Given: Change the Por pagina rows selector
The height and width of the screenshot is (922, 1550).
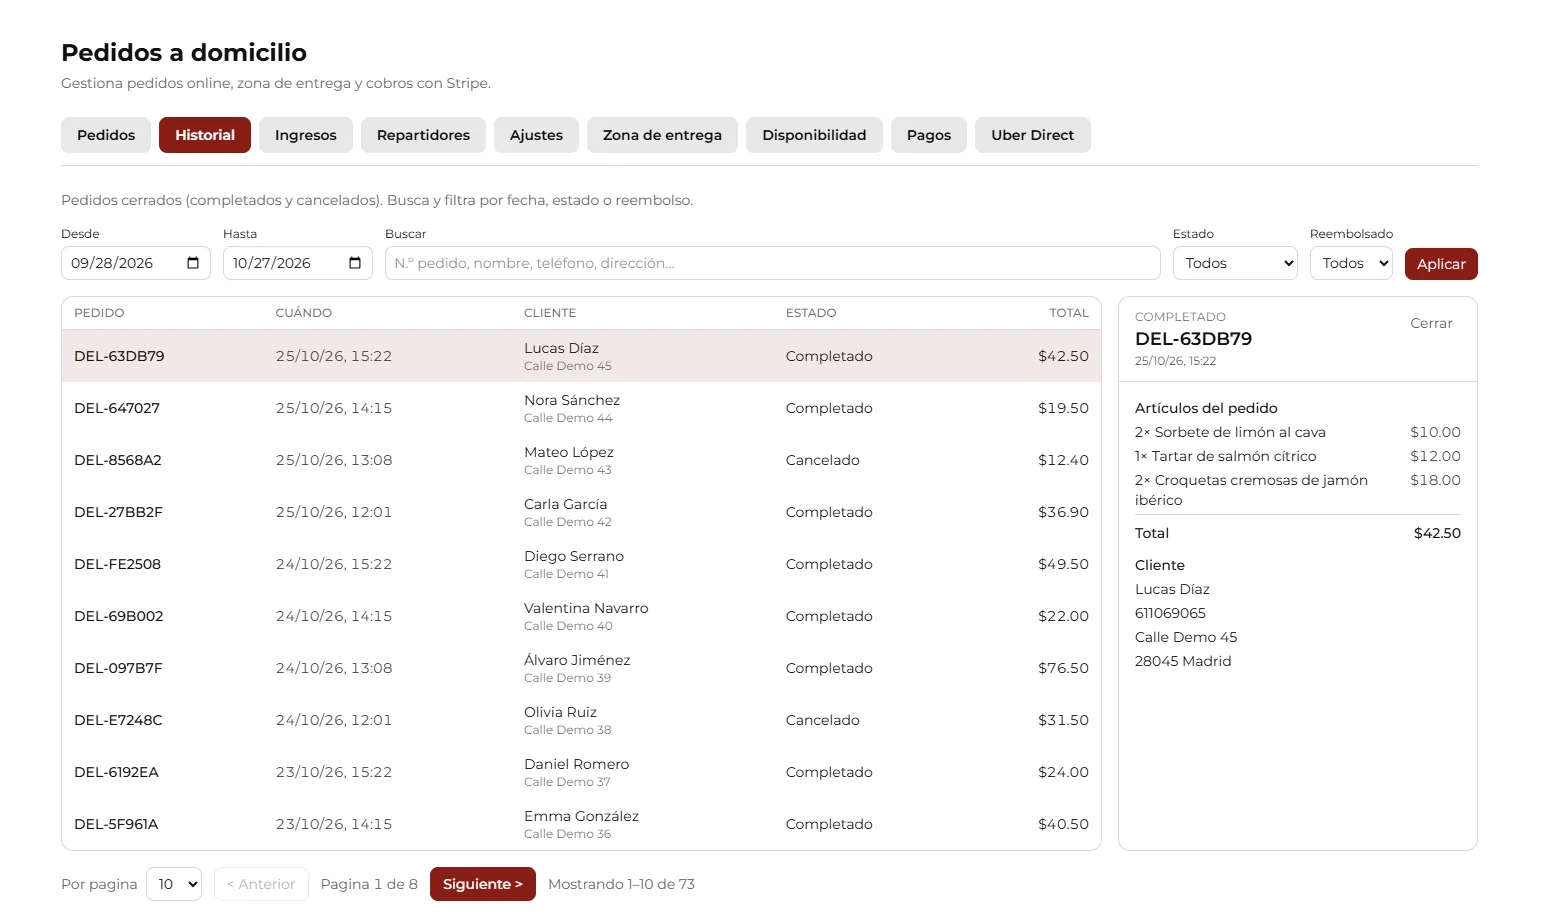Looking at the screenshot, I should click(174, 884).
